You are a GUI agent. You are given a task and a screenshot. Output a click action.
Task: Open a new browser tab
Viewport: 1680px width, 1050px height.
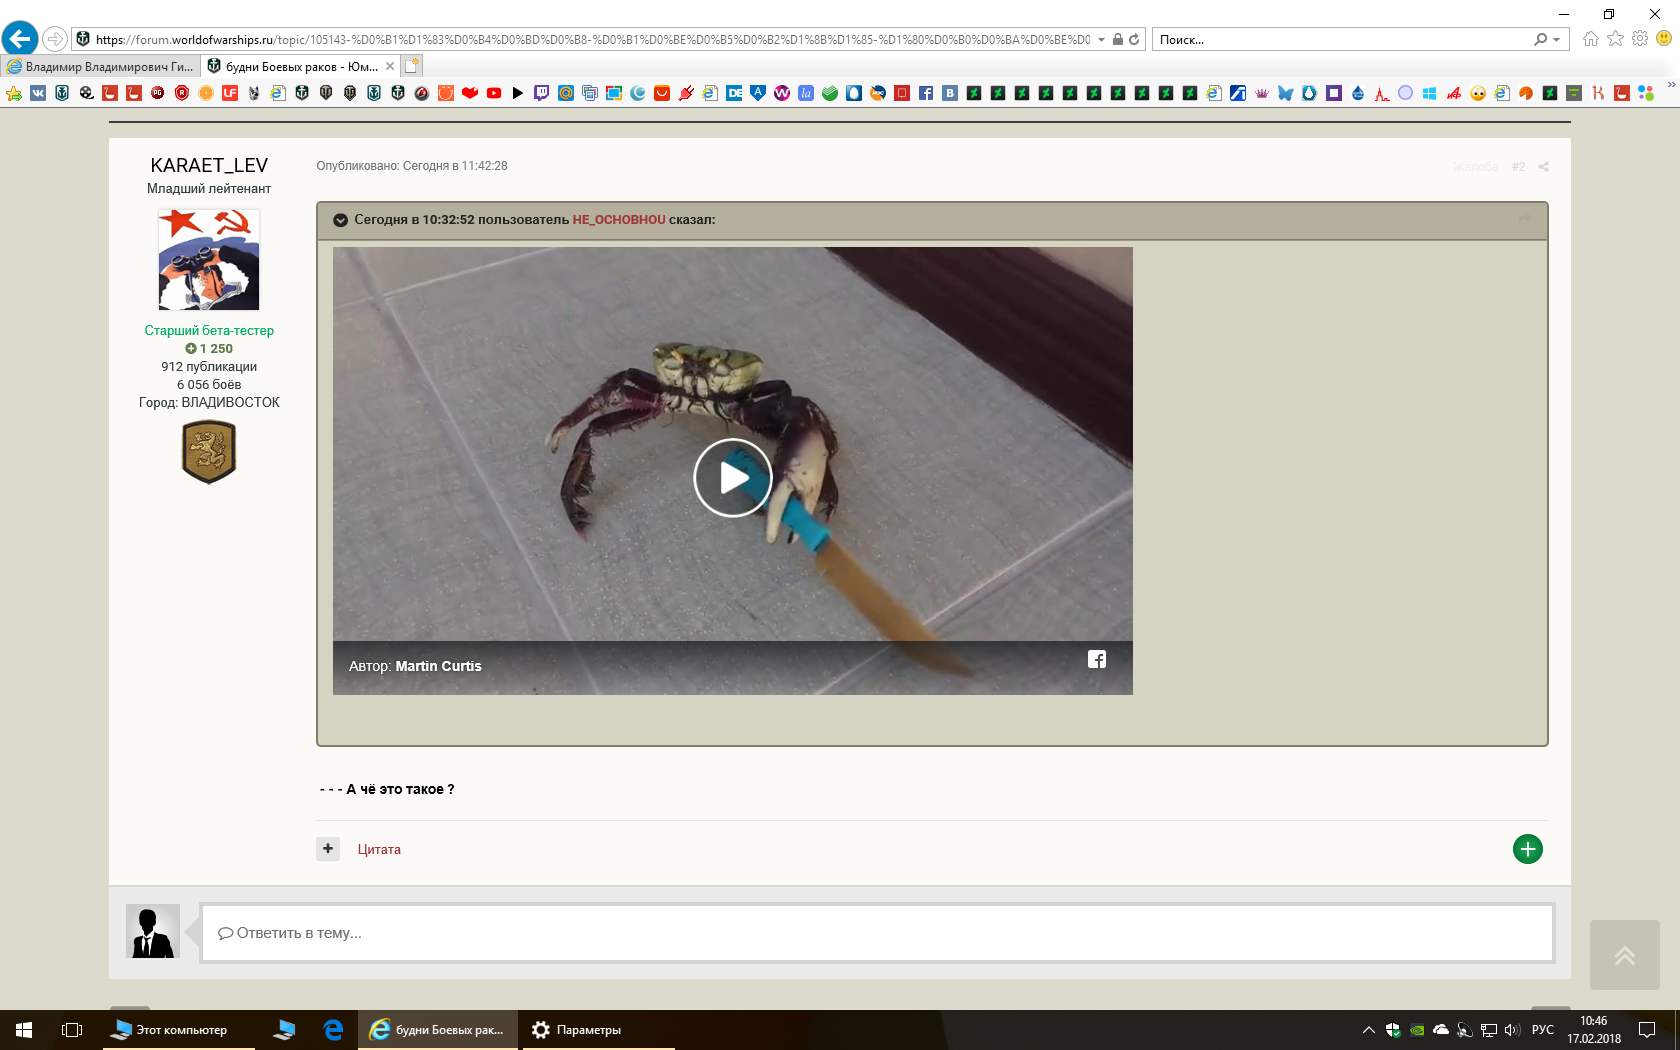coord(412,66)
